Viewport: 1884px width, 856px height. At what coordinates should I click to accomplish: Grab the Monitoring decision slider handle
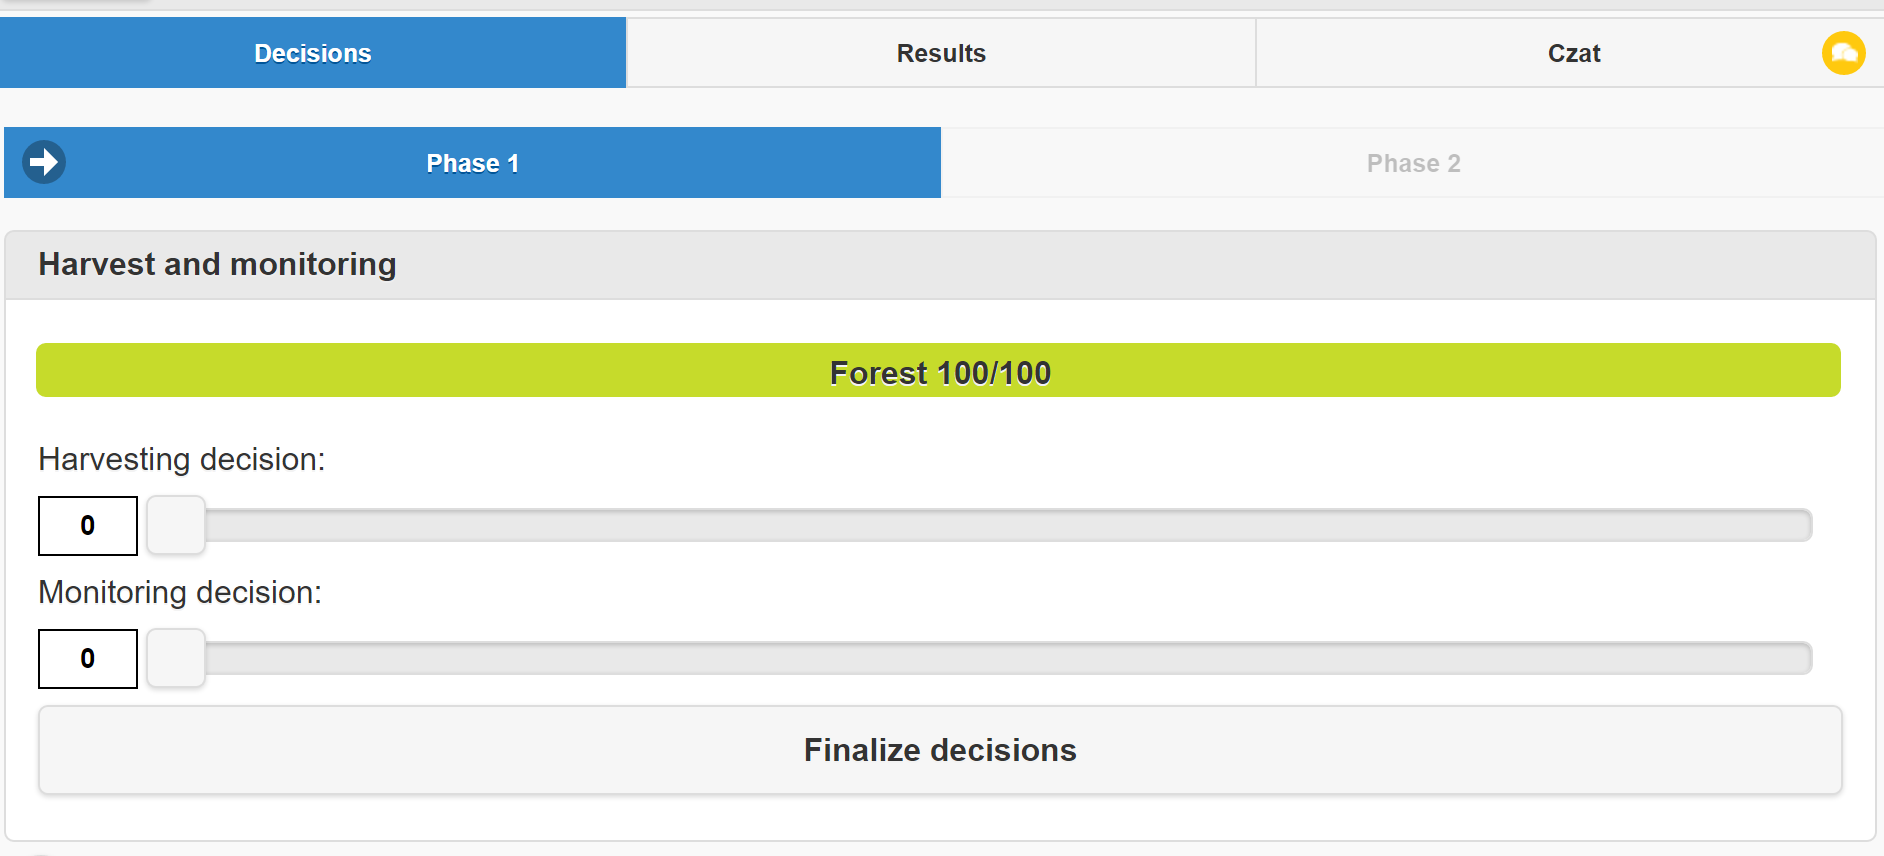(x=175, y=658)
